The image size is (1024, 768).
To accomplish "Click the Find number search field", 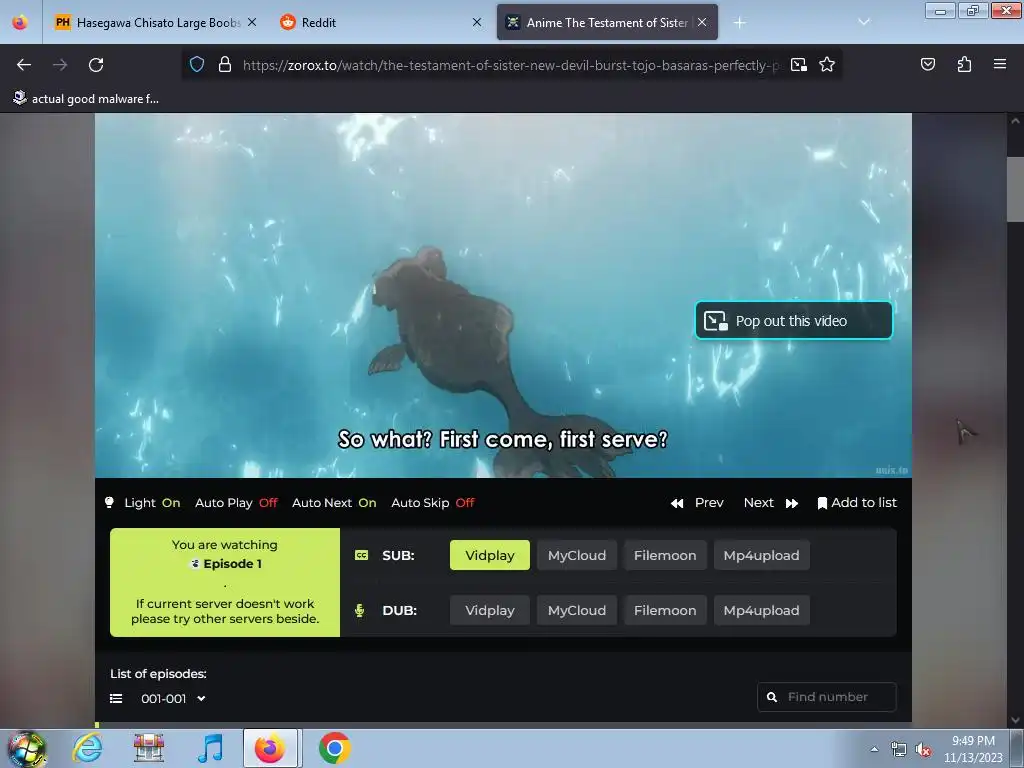I will pyautogui.click(x=827, y=697).
